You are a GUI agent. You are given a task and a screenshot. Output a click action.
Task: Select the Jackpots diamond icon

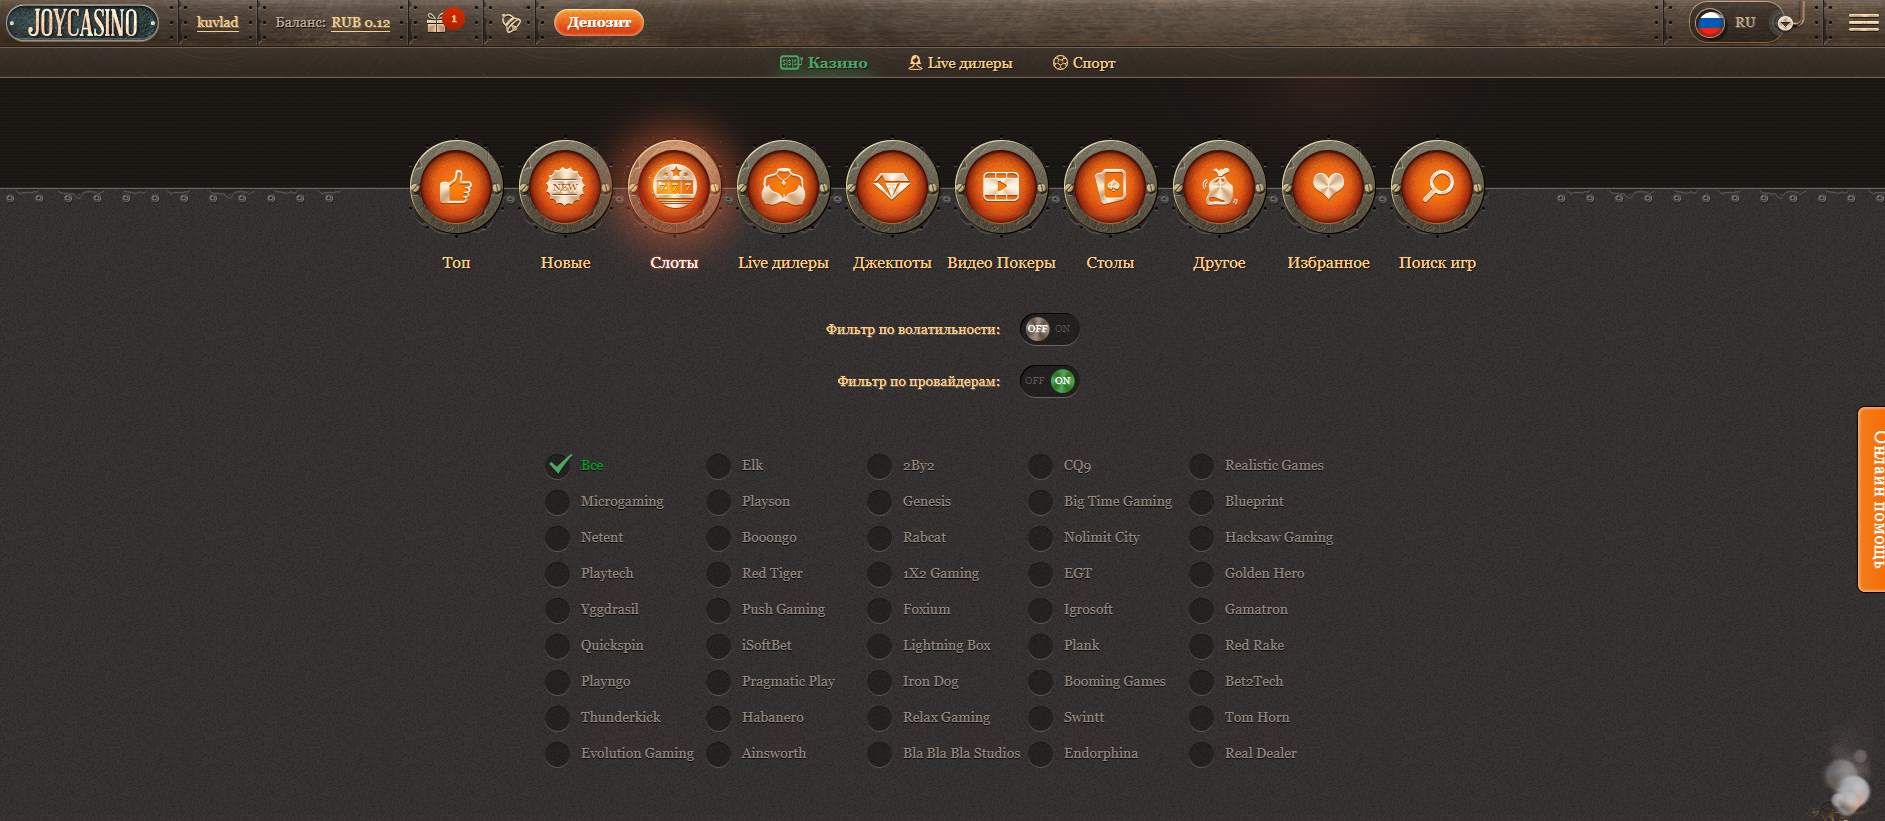click(x=891, y=187)
